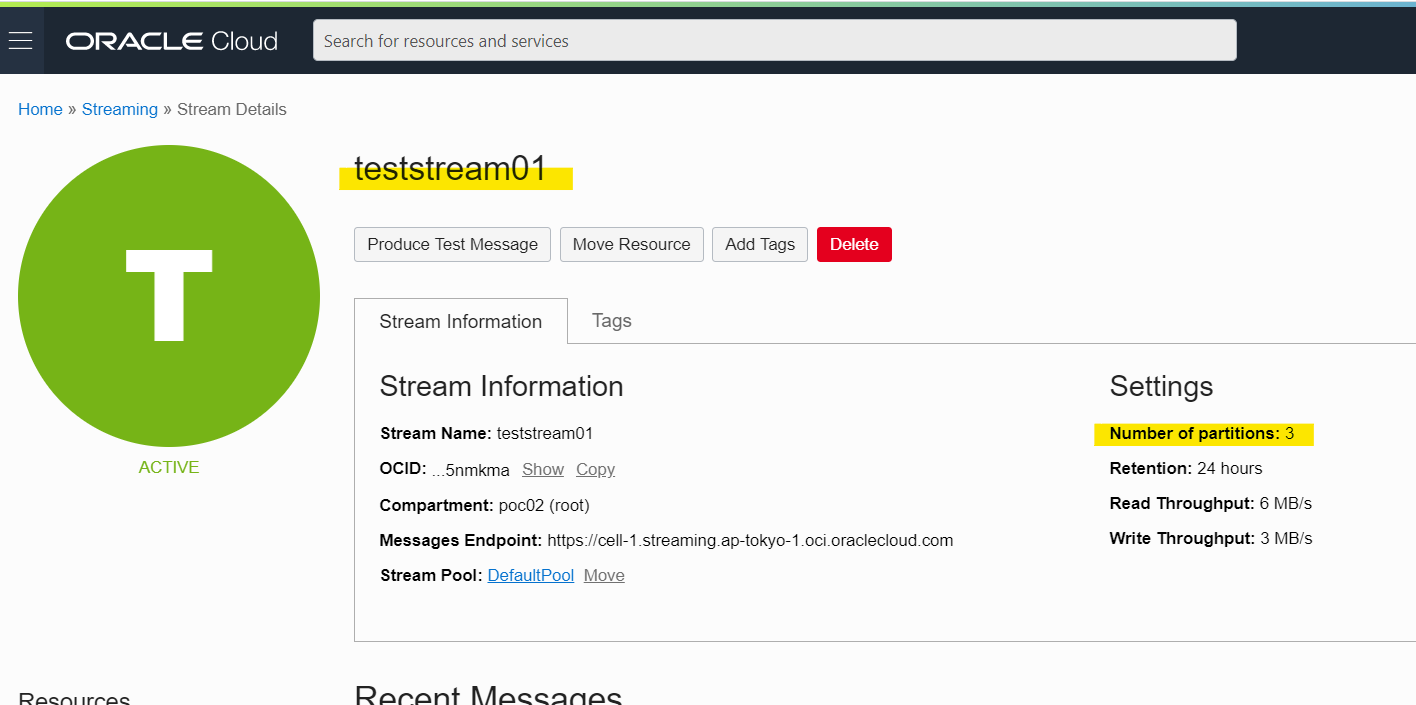Viewport: 1416px width, 705px height.
Task: Go to Home breadcrumb link
Action: click(40, 109)
